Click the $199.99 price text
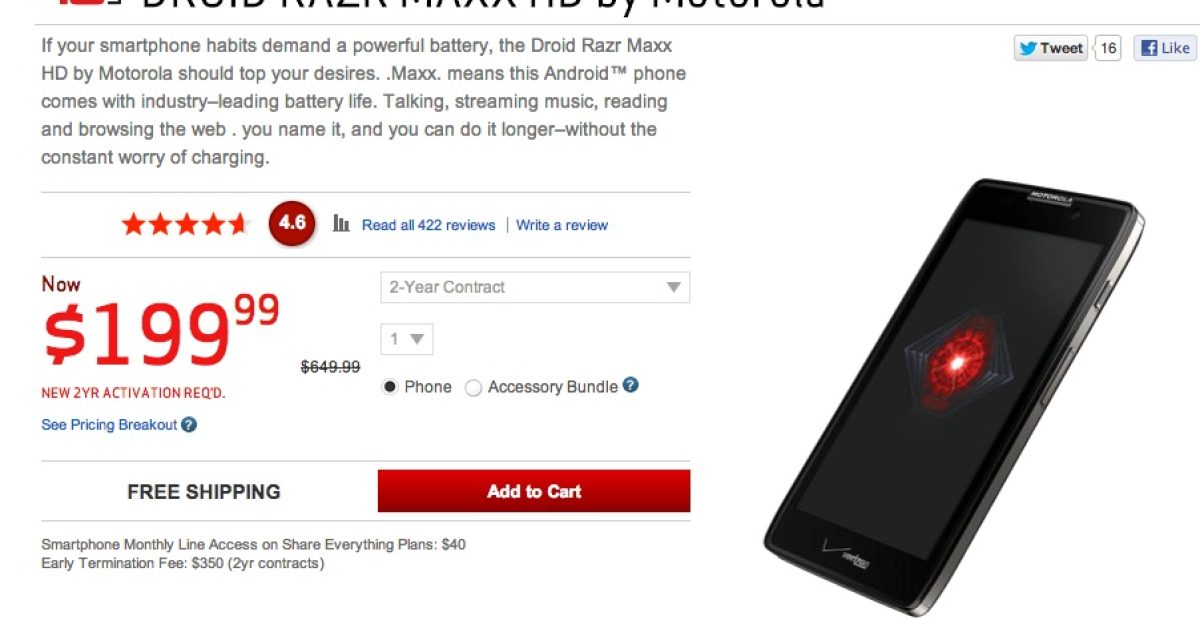The image size is (1200, 628). click(x=161, y=331)
